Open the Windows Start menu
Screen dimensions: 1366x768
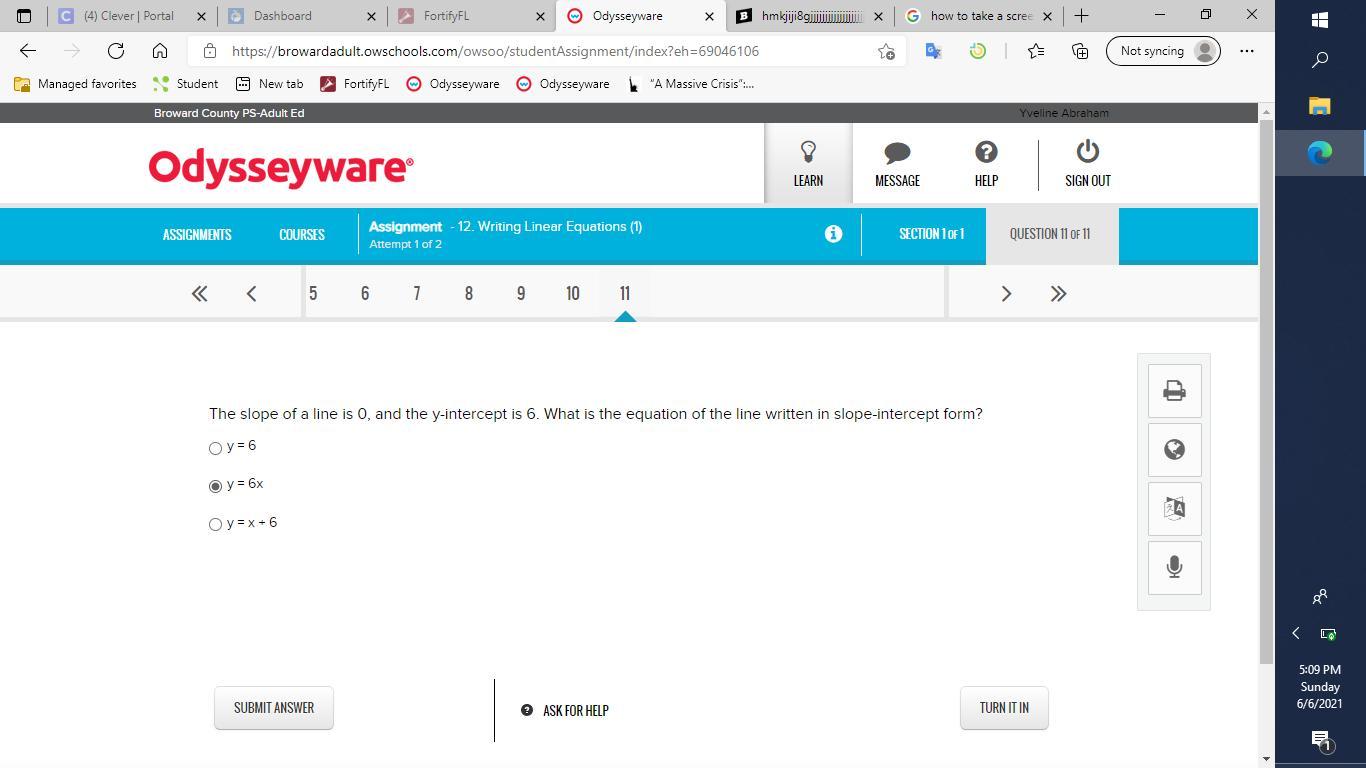(1320, 20)
